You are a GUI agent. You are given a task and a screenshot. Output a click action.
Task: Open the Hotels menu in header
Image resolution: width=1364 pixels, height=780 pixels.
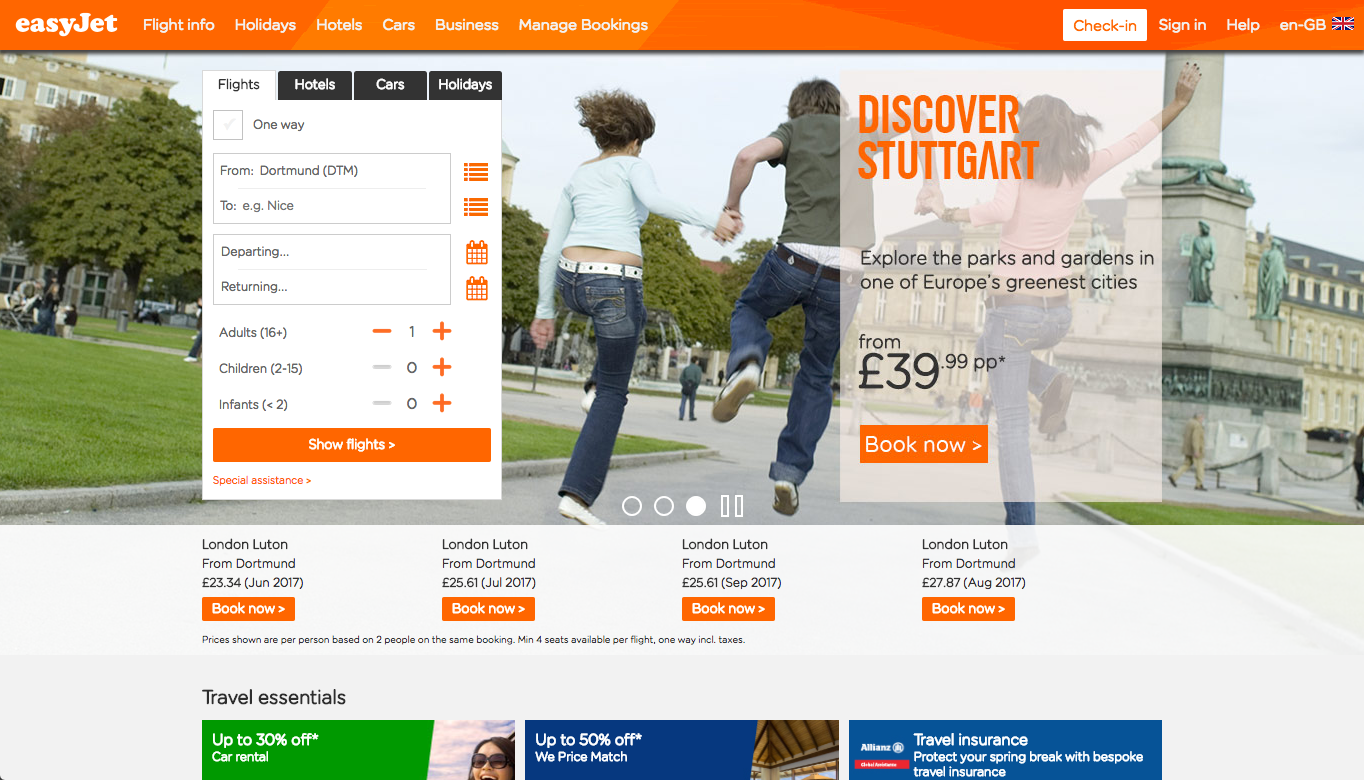tap(339, 25)
